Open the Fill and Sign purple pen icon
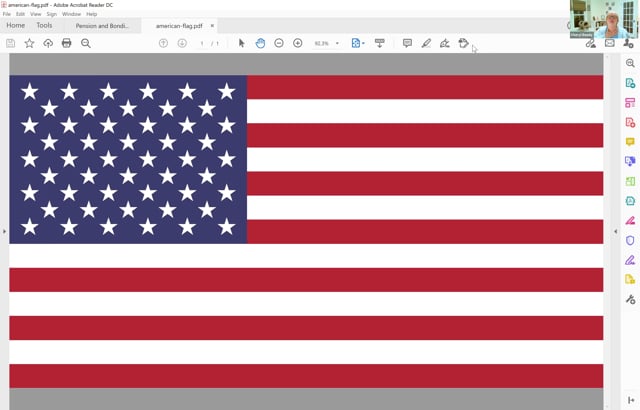 tap(630, 260)
